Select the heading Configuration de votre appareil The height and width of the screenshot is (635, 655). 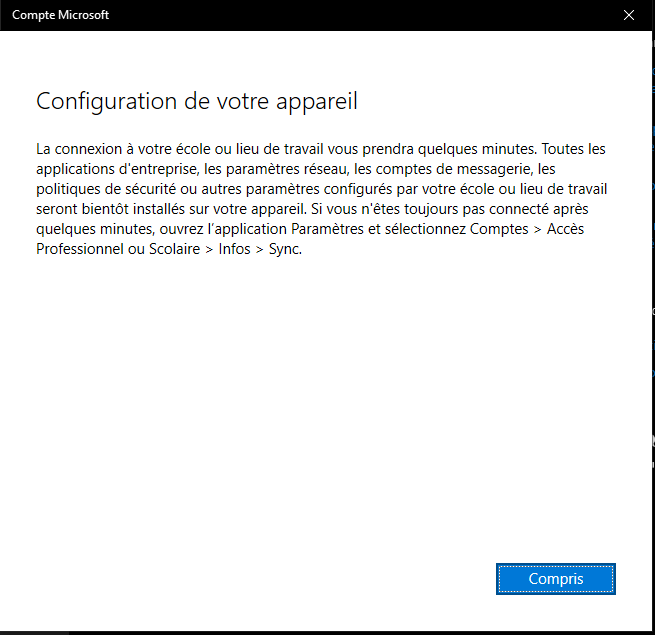click(x=196, y=101)
